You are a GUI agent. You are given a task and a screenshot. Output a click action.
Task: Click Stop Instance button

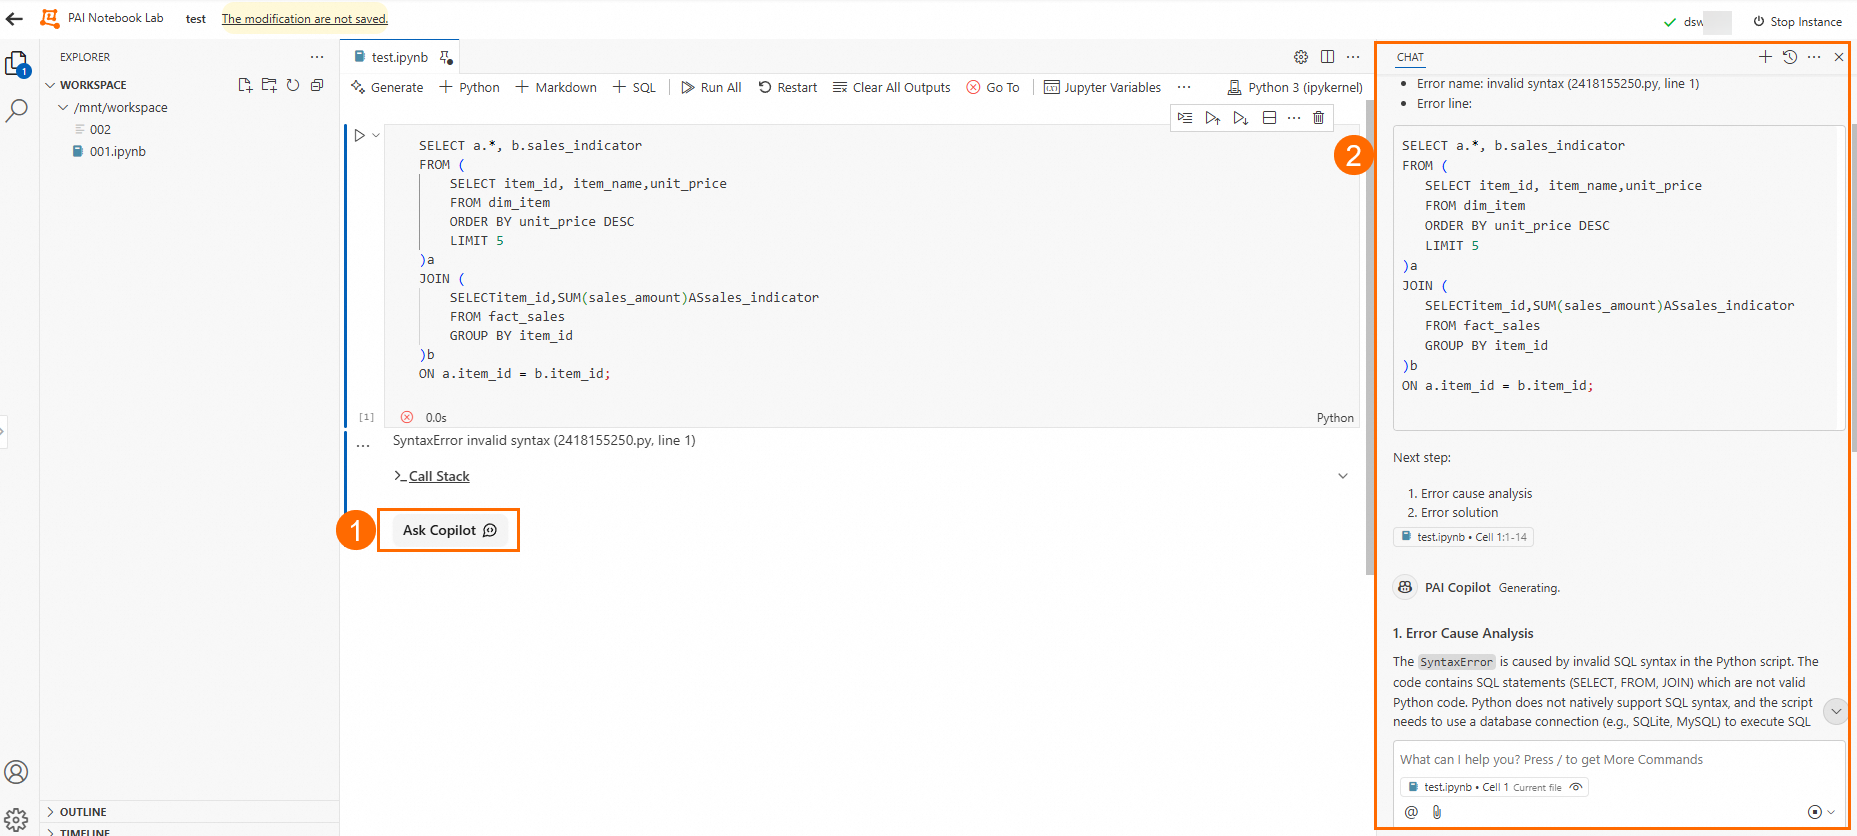[1797, 21]
